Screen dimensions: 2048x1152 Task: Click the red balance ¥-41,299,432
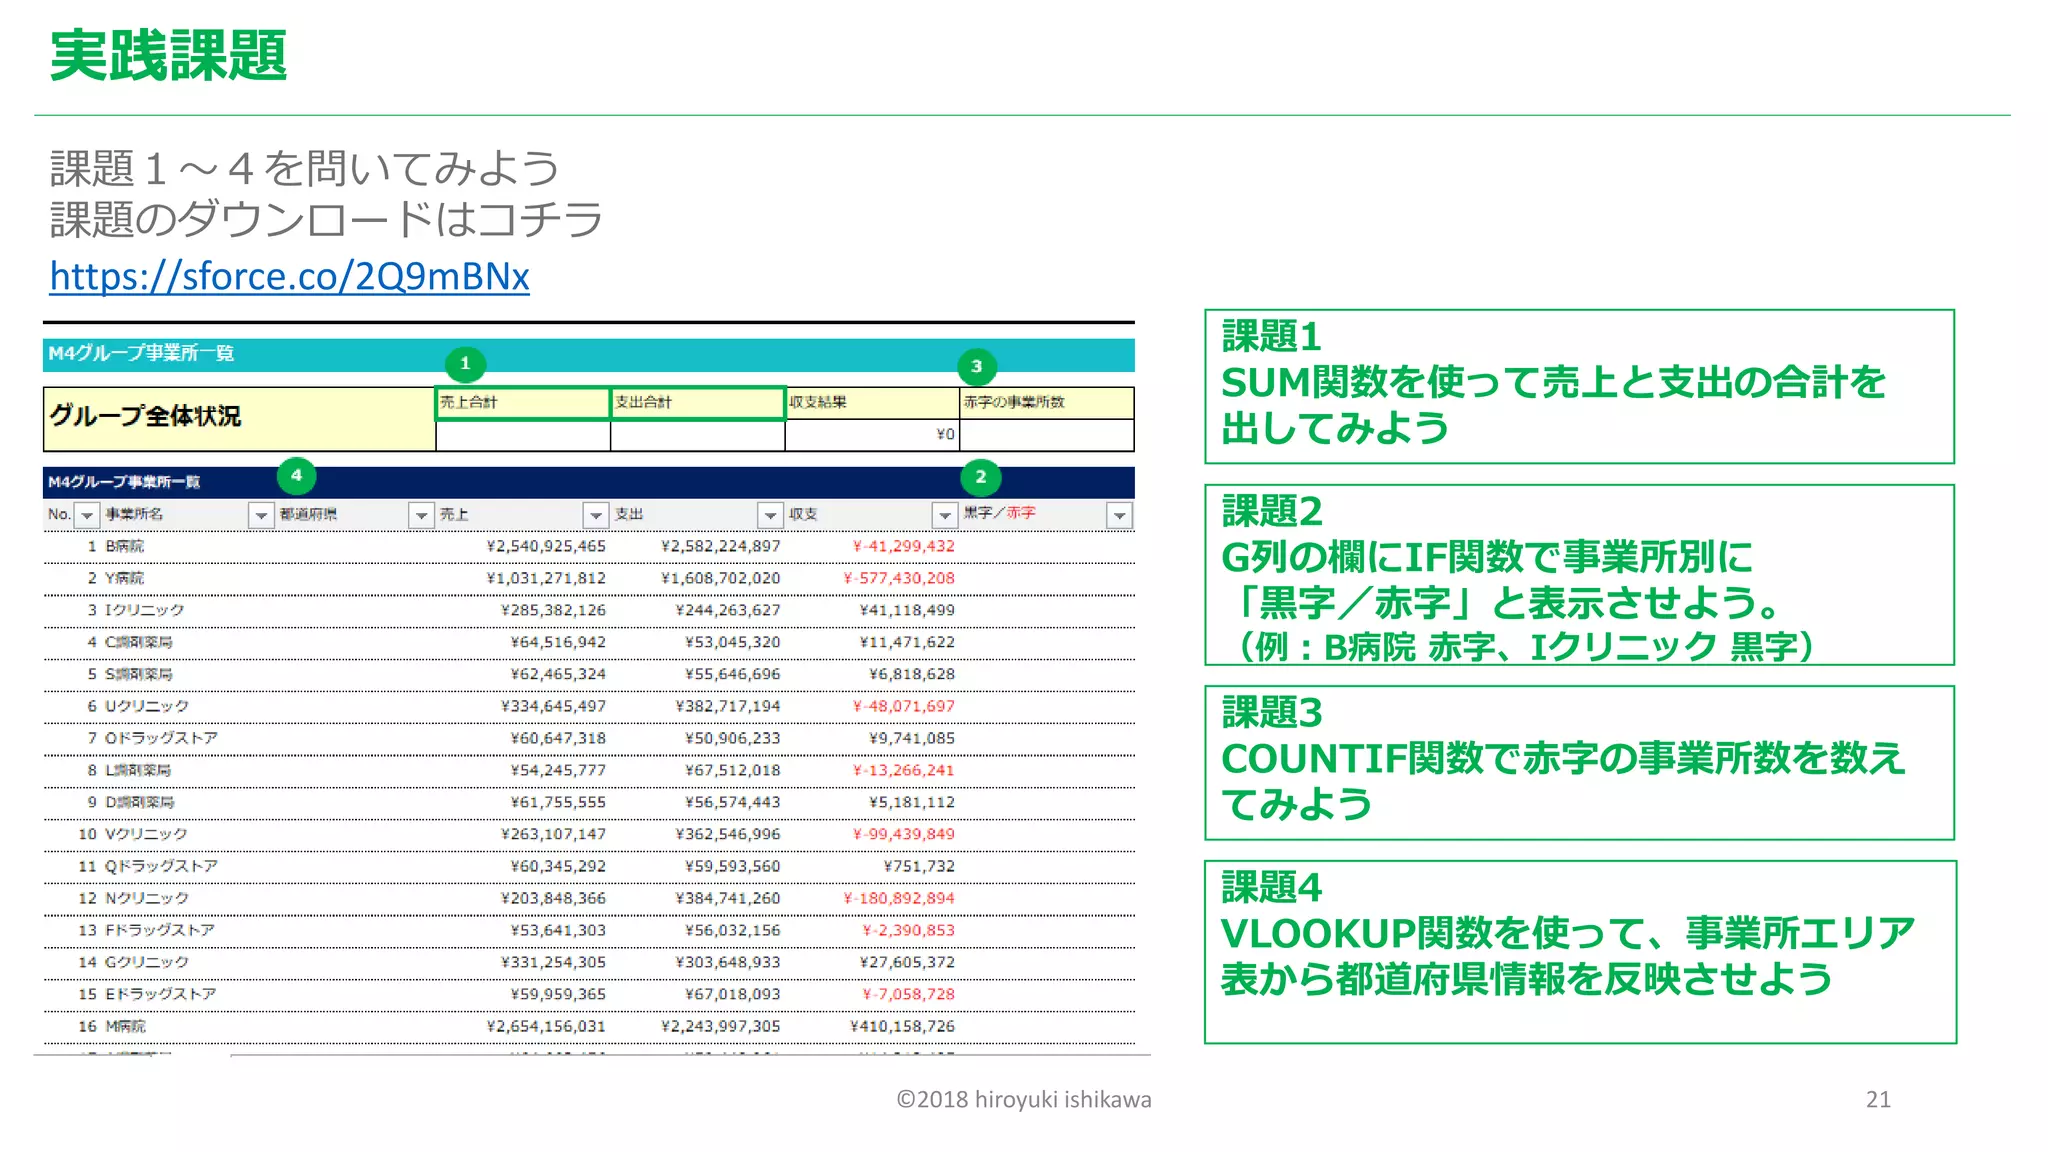[x=904, y=546]
